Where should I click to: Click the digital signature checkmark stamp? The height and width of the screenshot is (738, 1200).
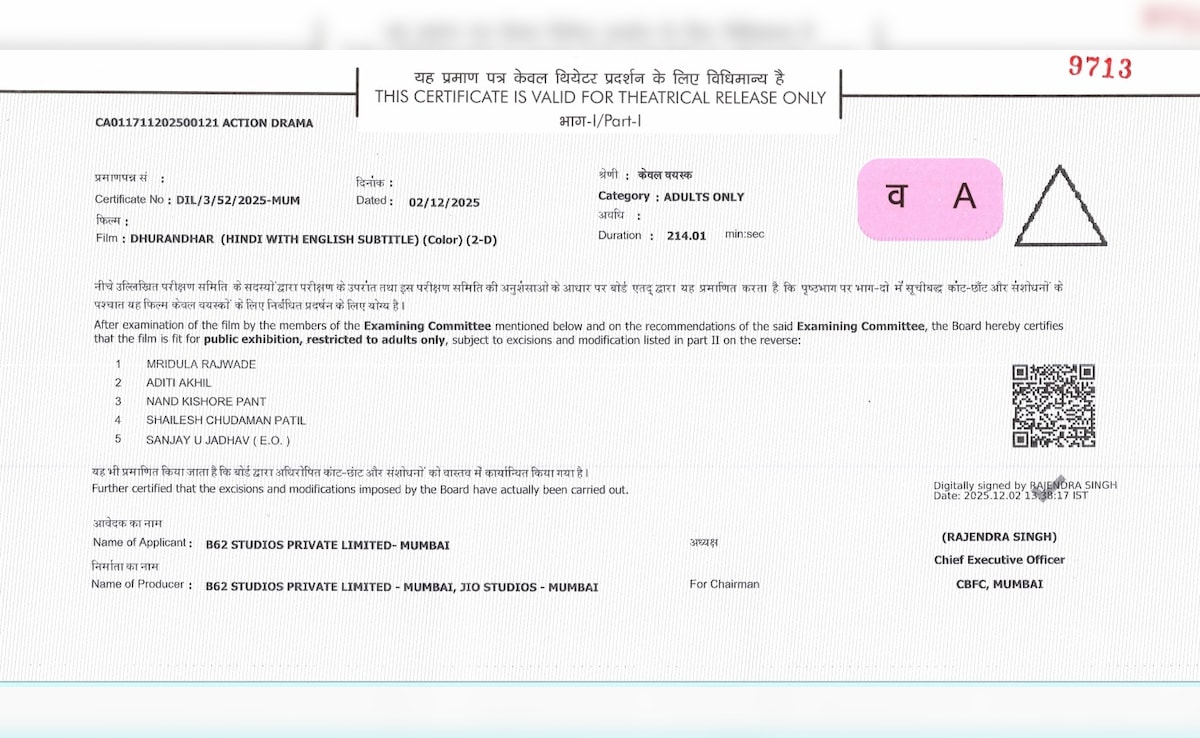[x=1054, y=485]
